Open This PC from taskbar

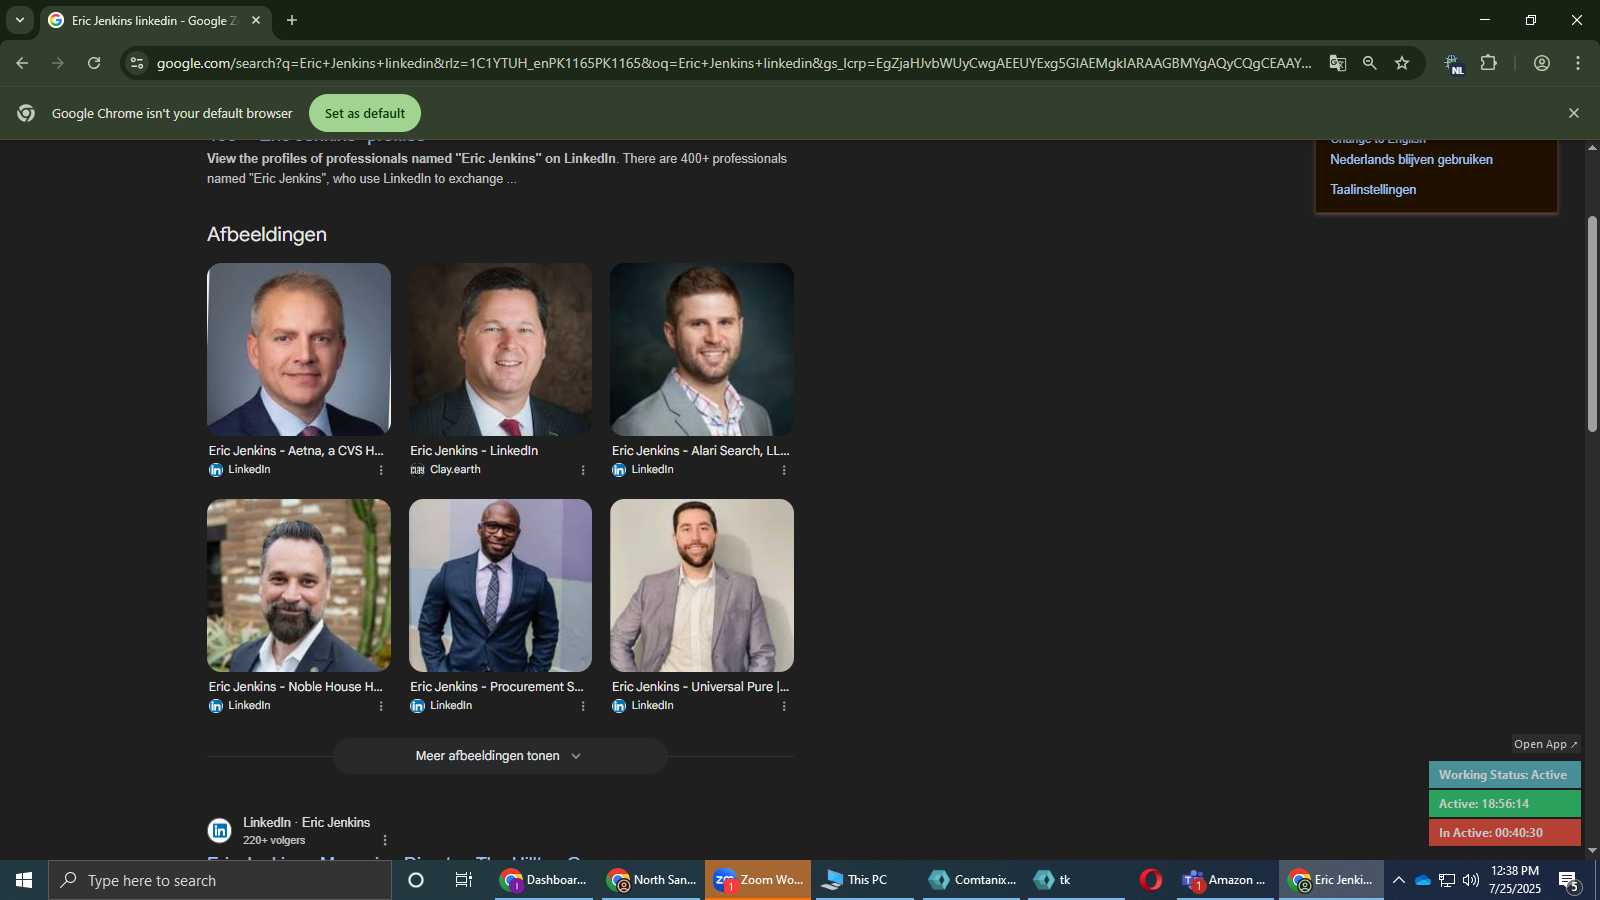pos(864,880)
